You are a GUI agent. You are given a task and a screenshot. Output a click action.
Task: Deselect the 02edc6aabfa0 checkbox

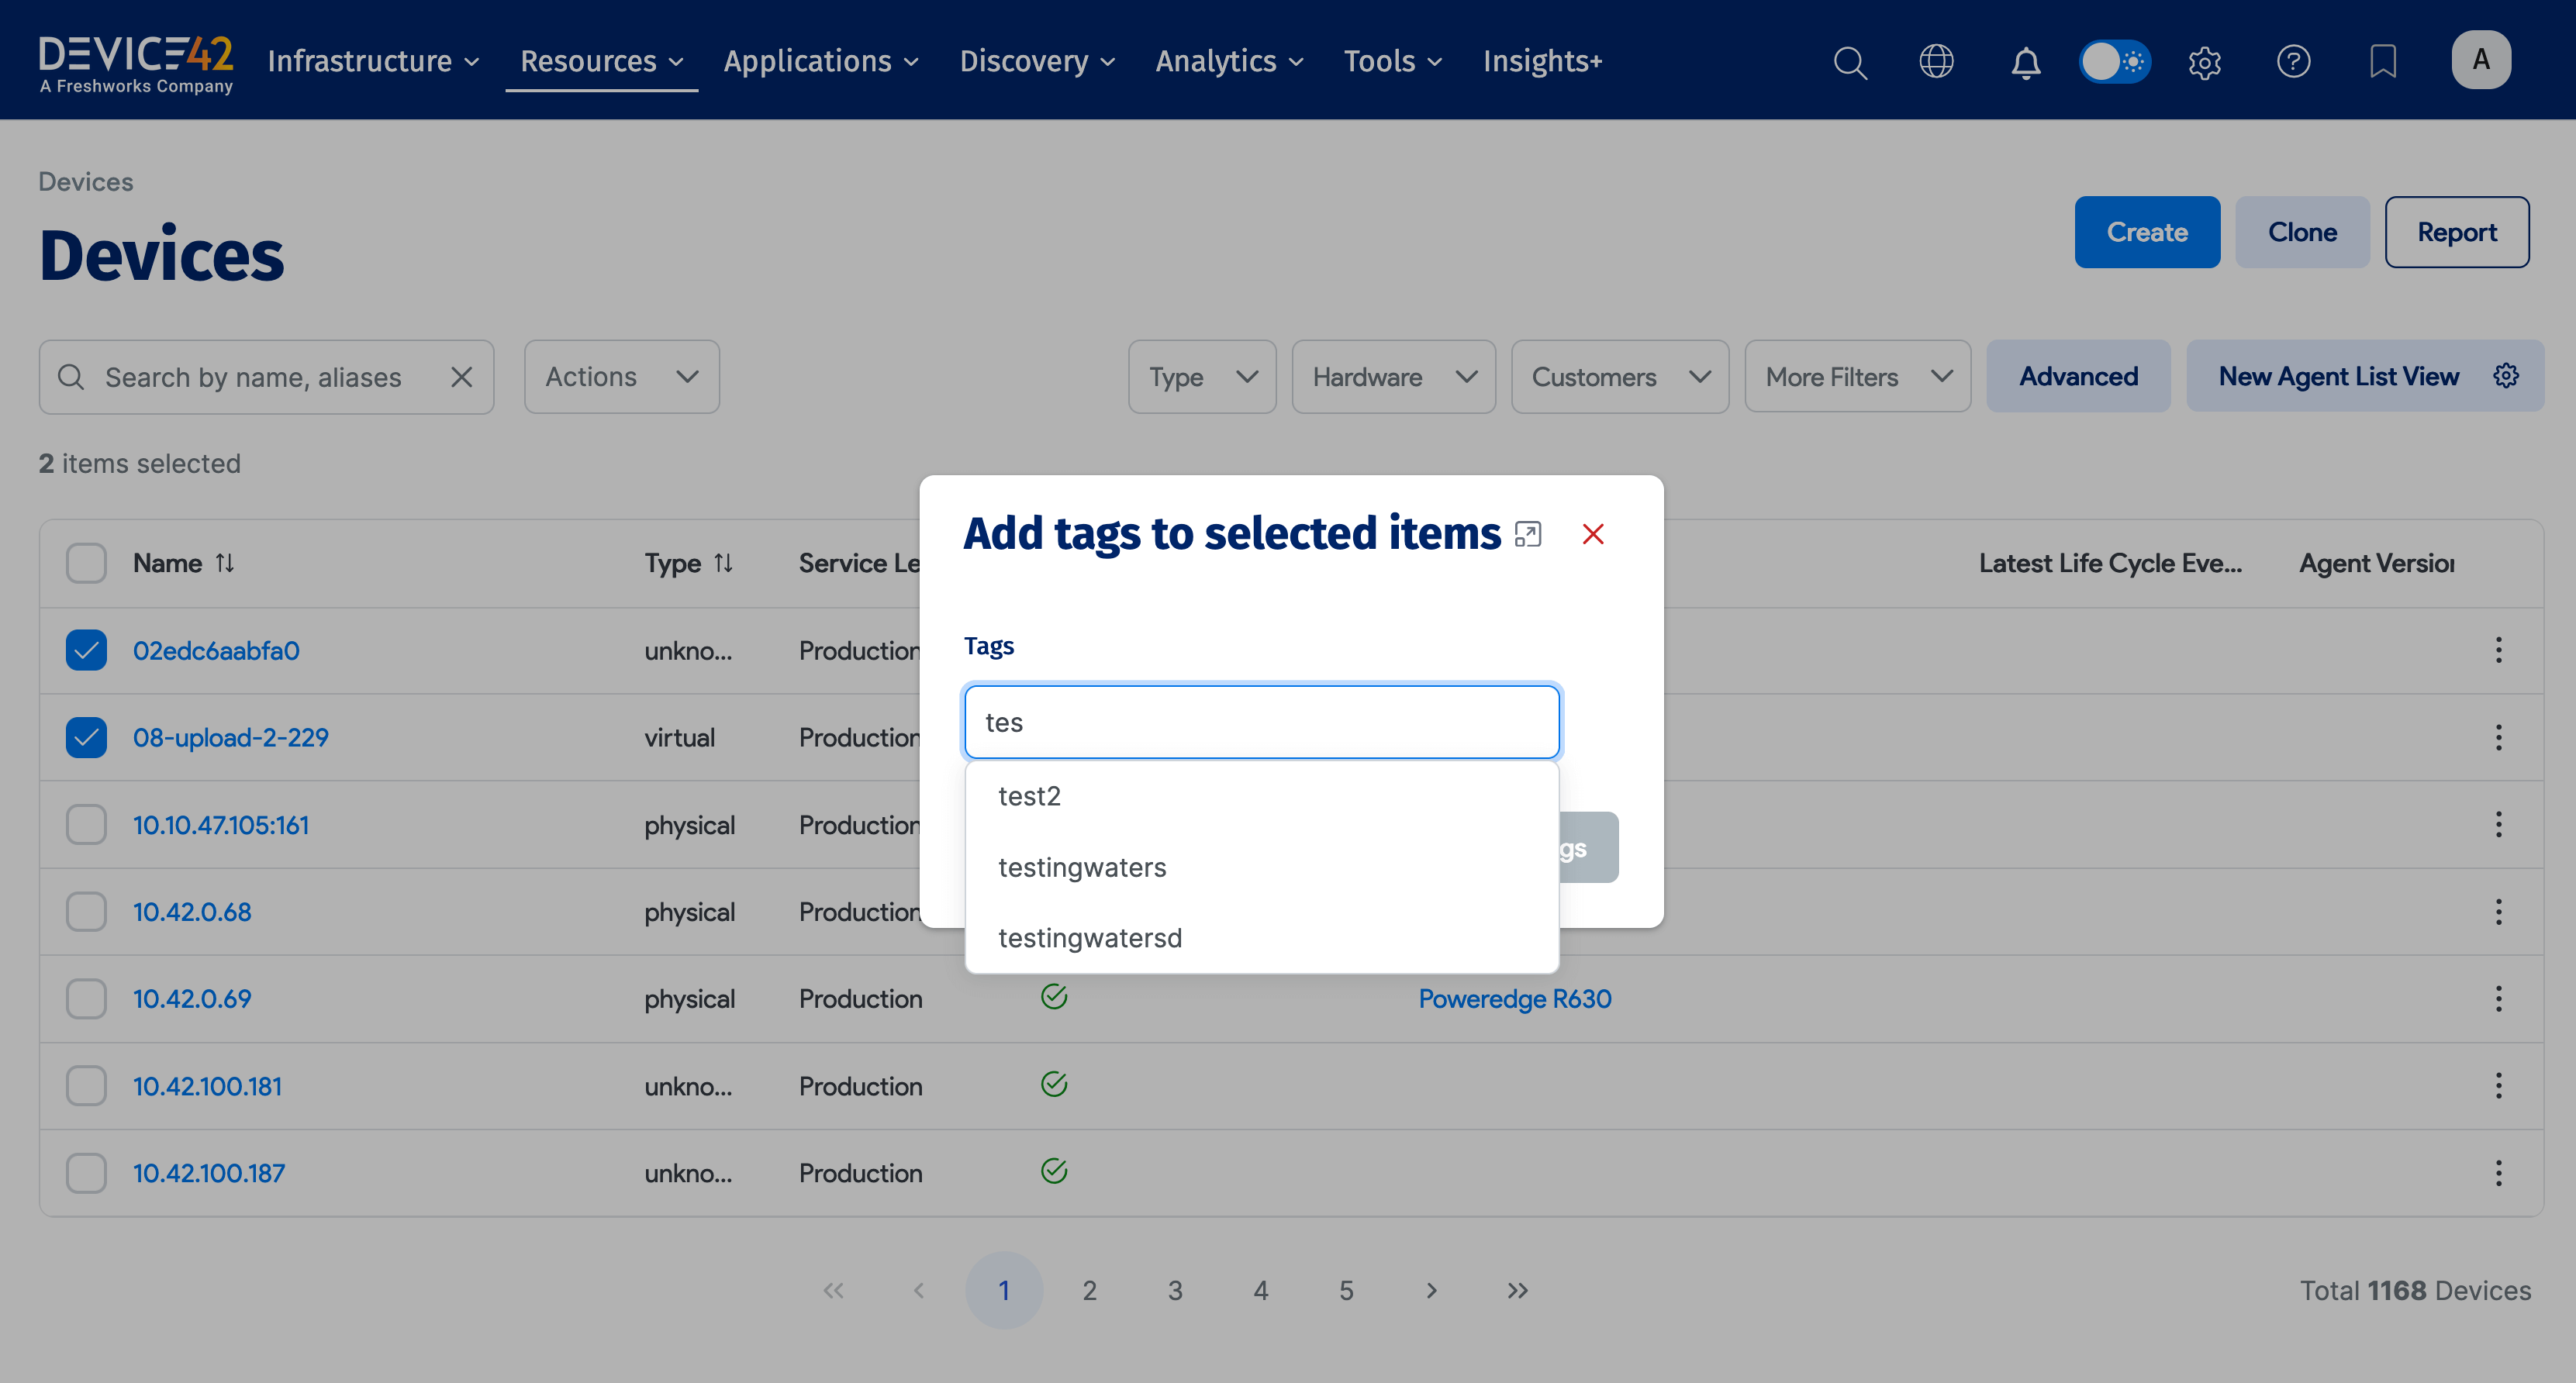click(x=86, y=650)
